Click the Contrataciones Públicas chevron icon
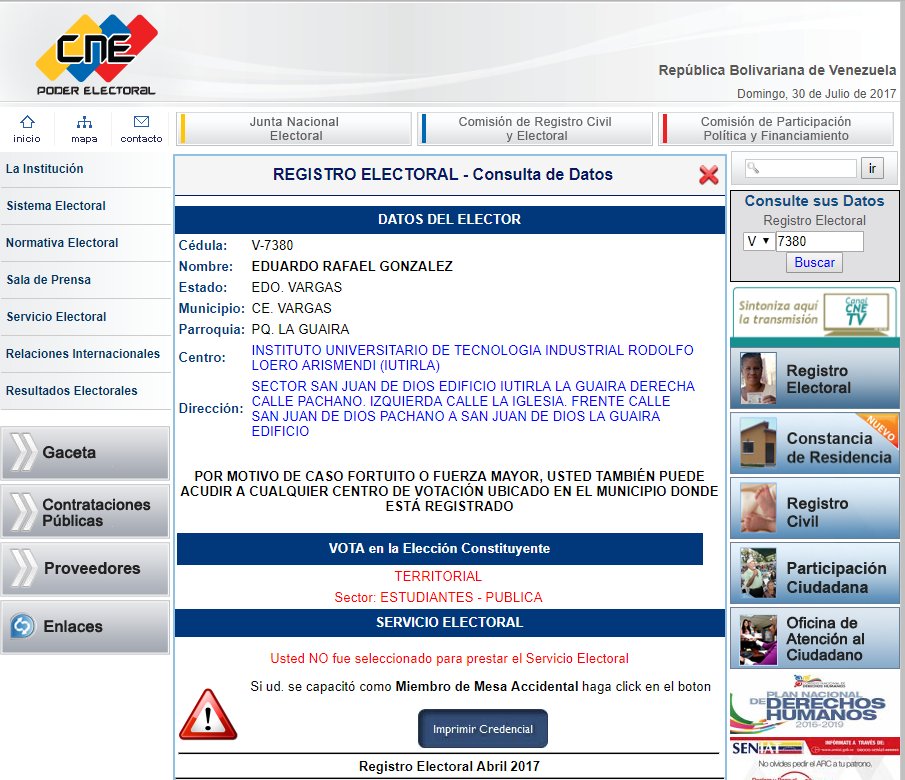The width and height of the screenshot is (905, 780). 23,512
